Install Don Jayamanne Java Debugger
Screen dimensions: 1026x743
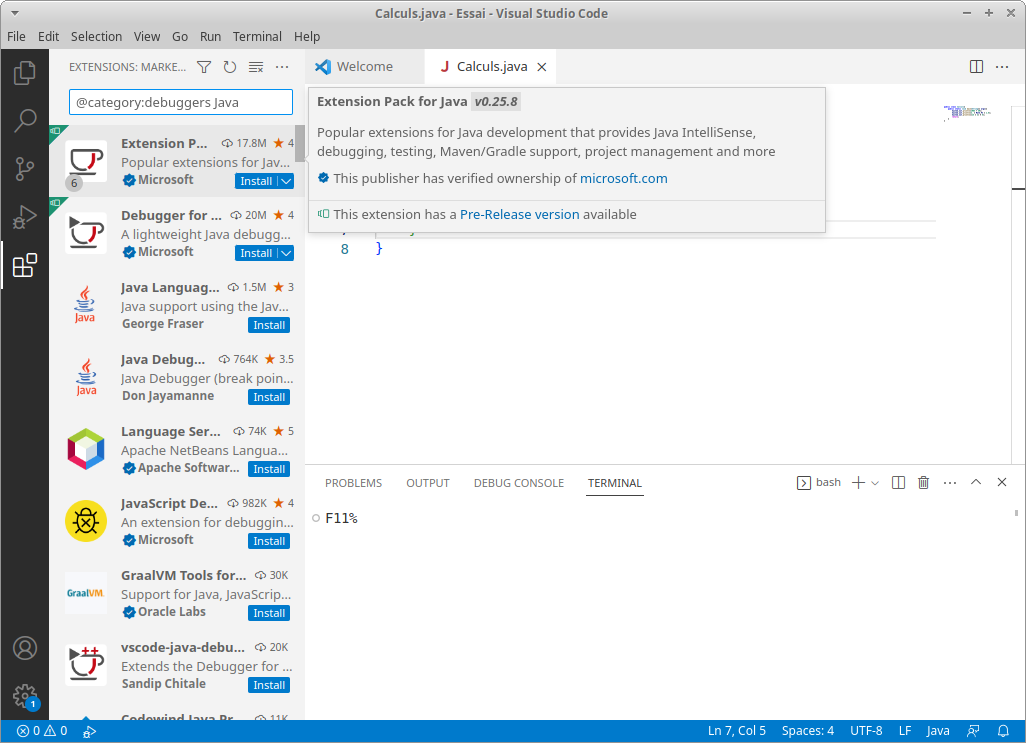click(269, 397)
